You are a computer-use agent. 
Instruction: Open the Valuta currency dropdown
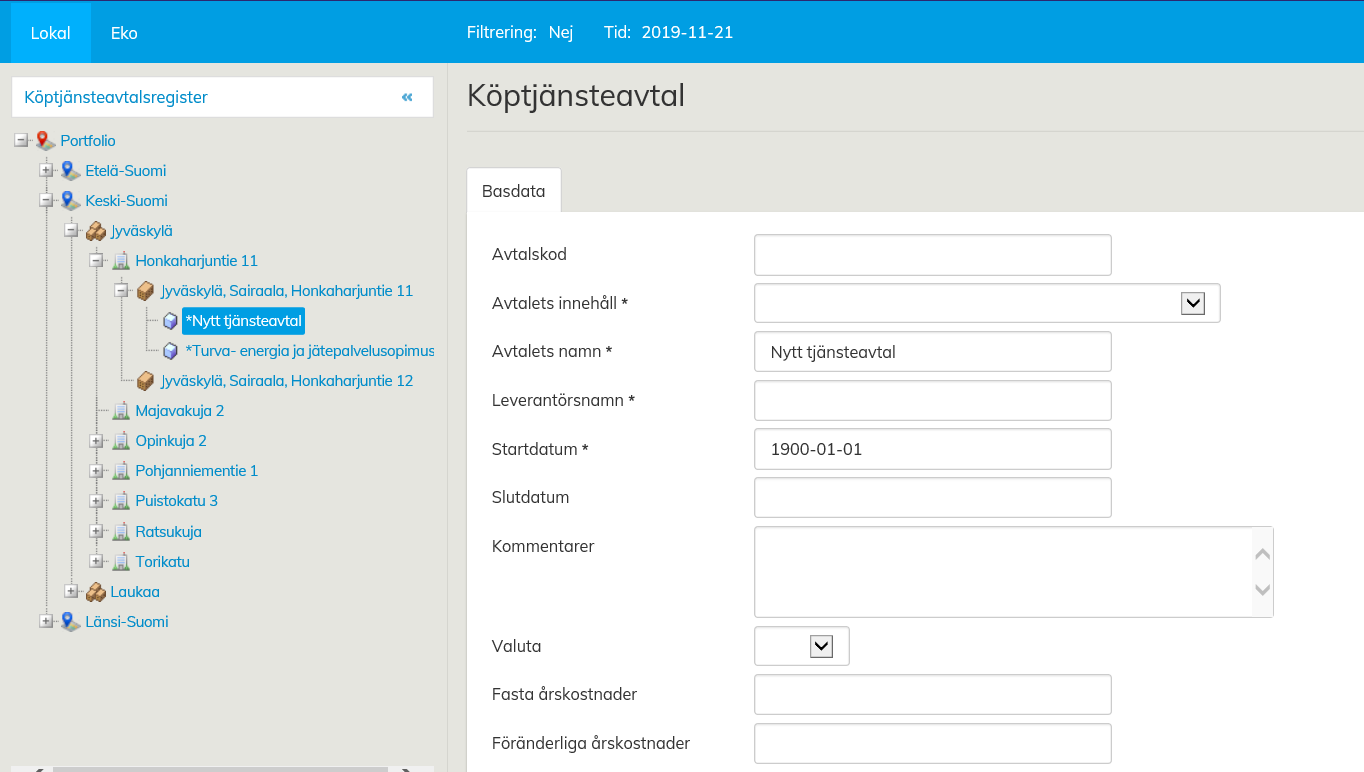tap(821, 646)
